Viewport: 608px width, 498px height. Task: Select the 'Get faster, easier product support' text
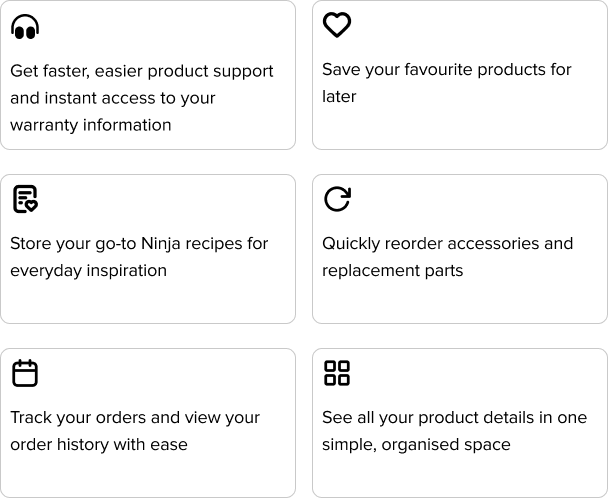pyautogui.click(x=141, y=71)
